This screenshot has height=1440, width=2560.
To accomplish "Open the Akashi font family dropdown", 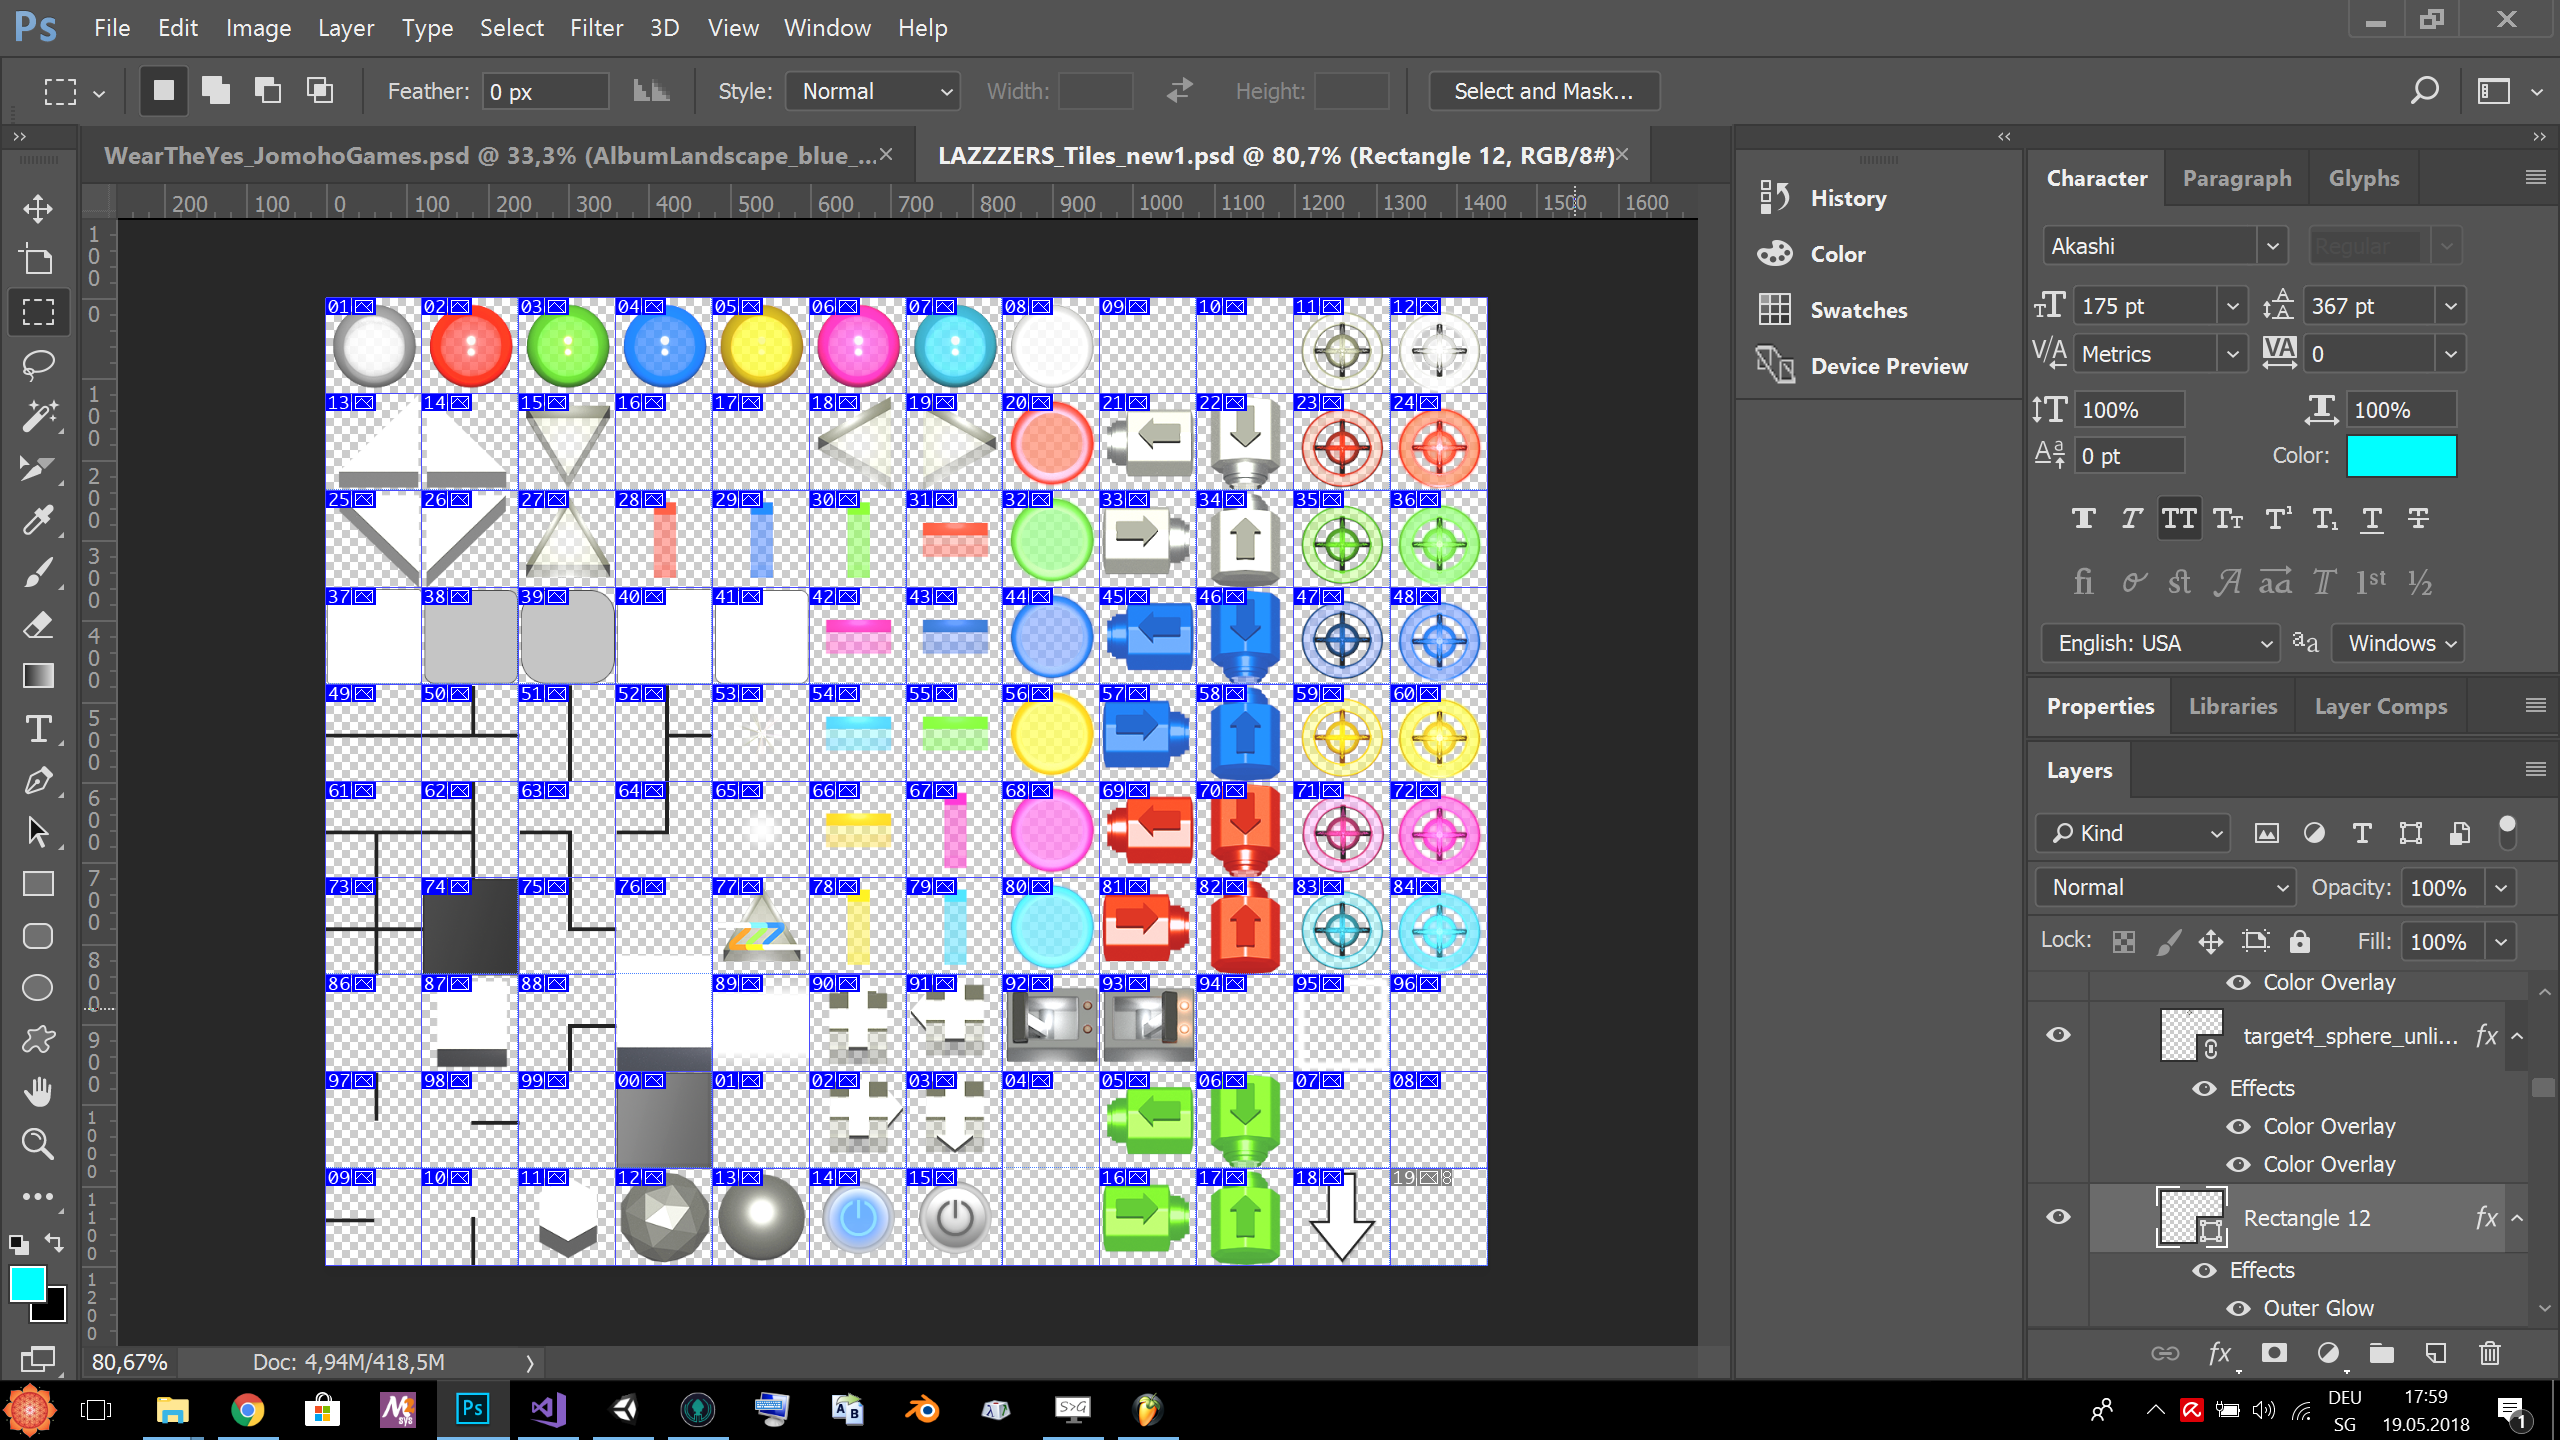I will coord(2272,246).
